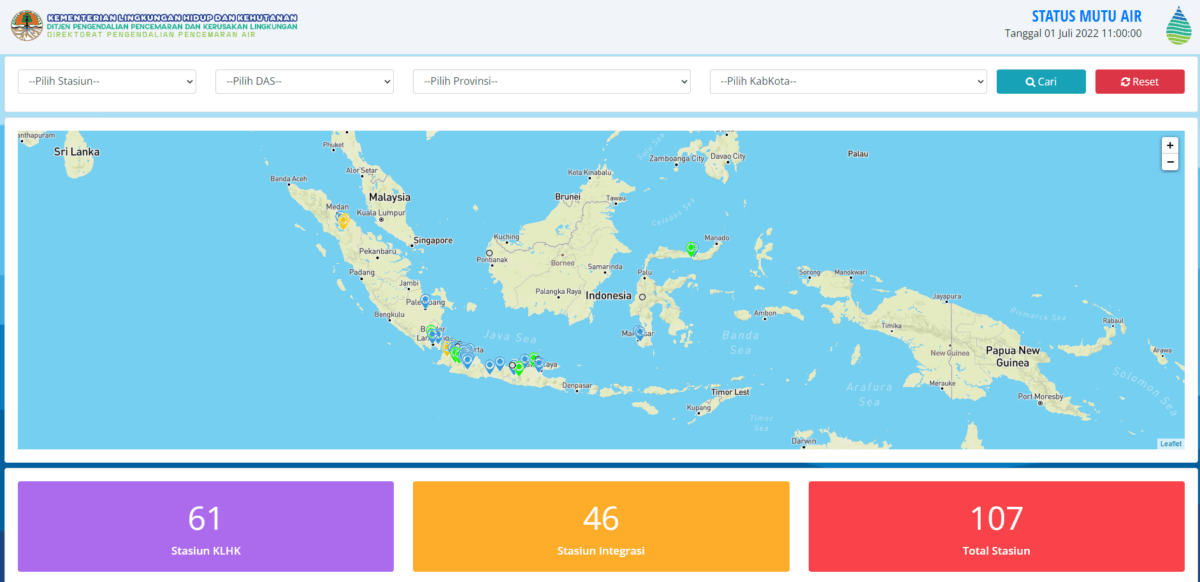Click the blue station marker at Makassar
1200x582 pixels.
coord(639,332)
